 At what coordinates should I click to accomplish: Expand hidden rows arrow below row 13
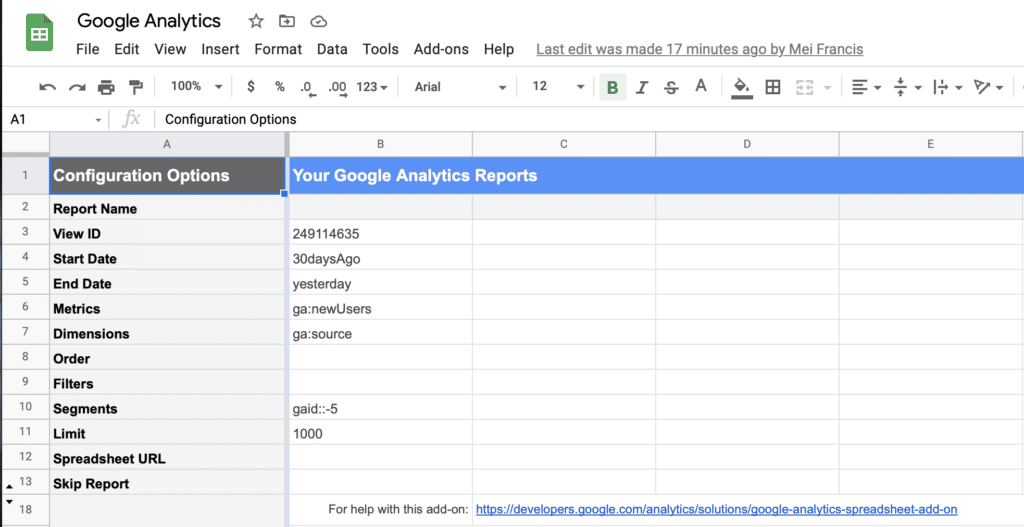pyautogui.click(x=9, y=487)
